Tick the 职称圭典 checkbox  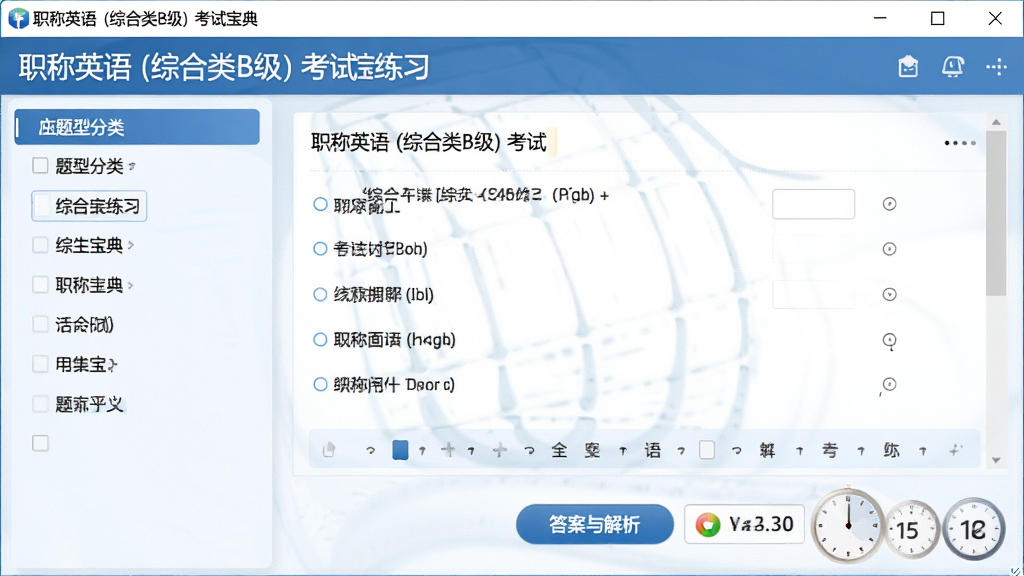pos(40,285)
